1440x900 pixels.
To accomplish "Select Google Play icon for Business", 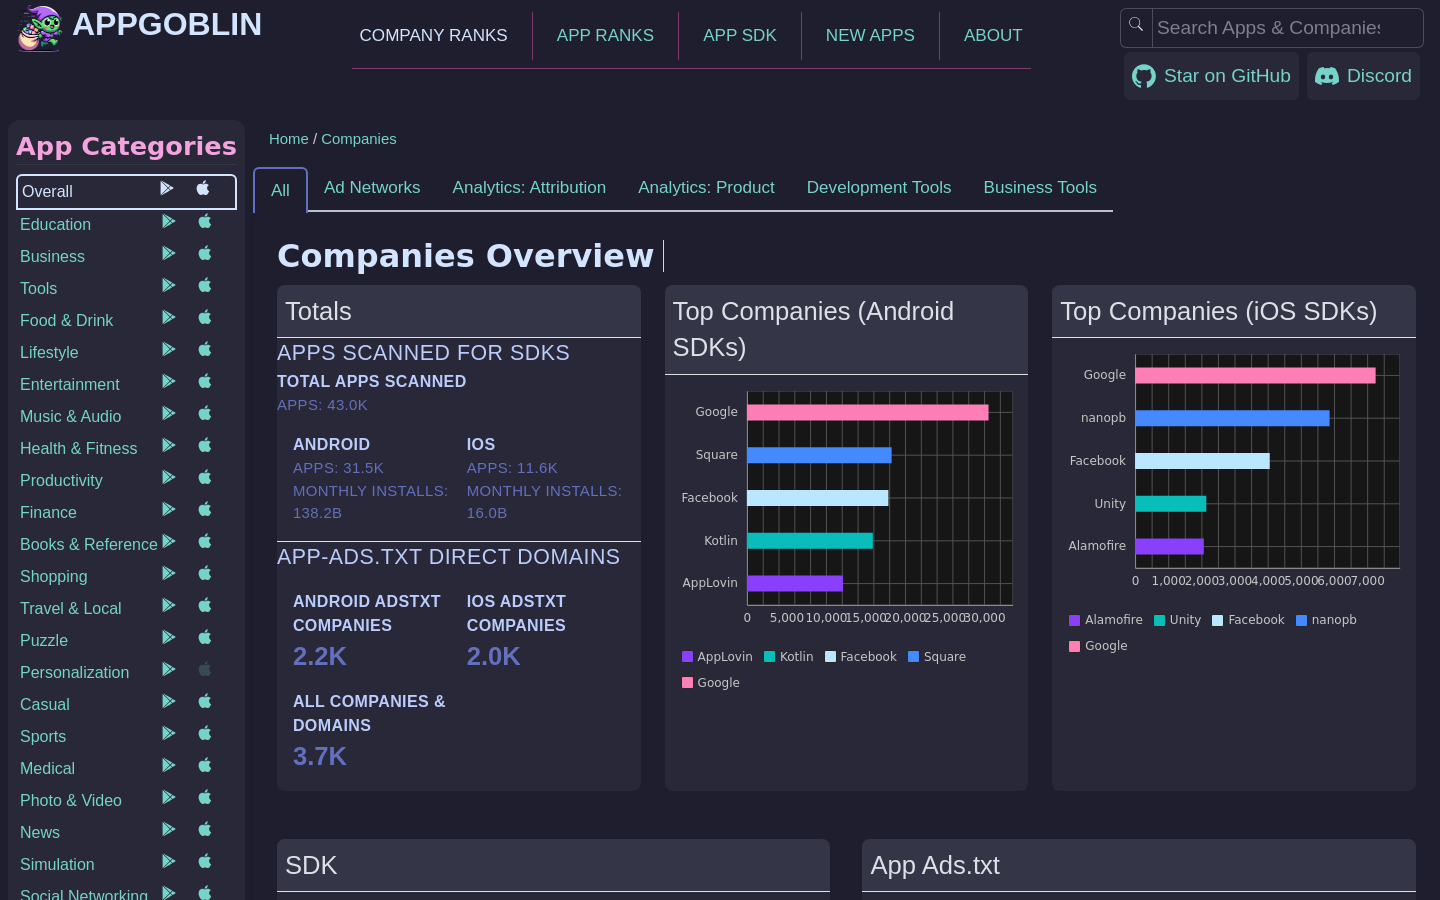I will tap(169, 254).
